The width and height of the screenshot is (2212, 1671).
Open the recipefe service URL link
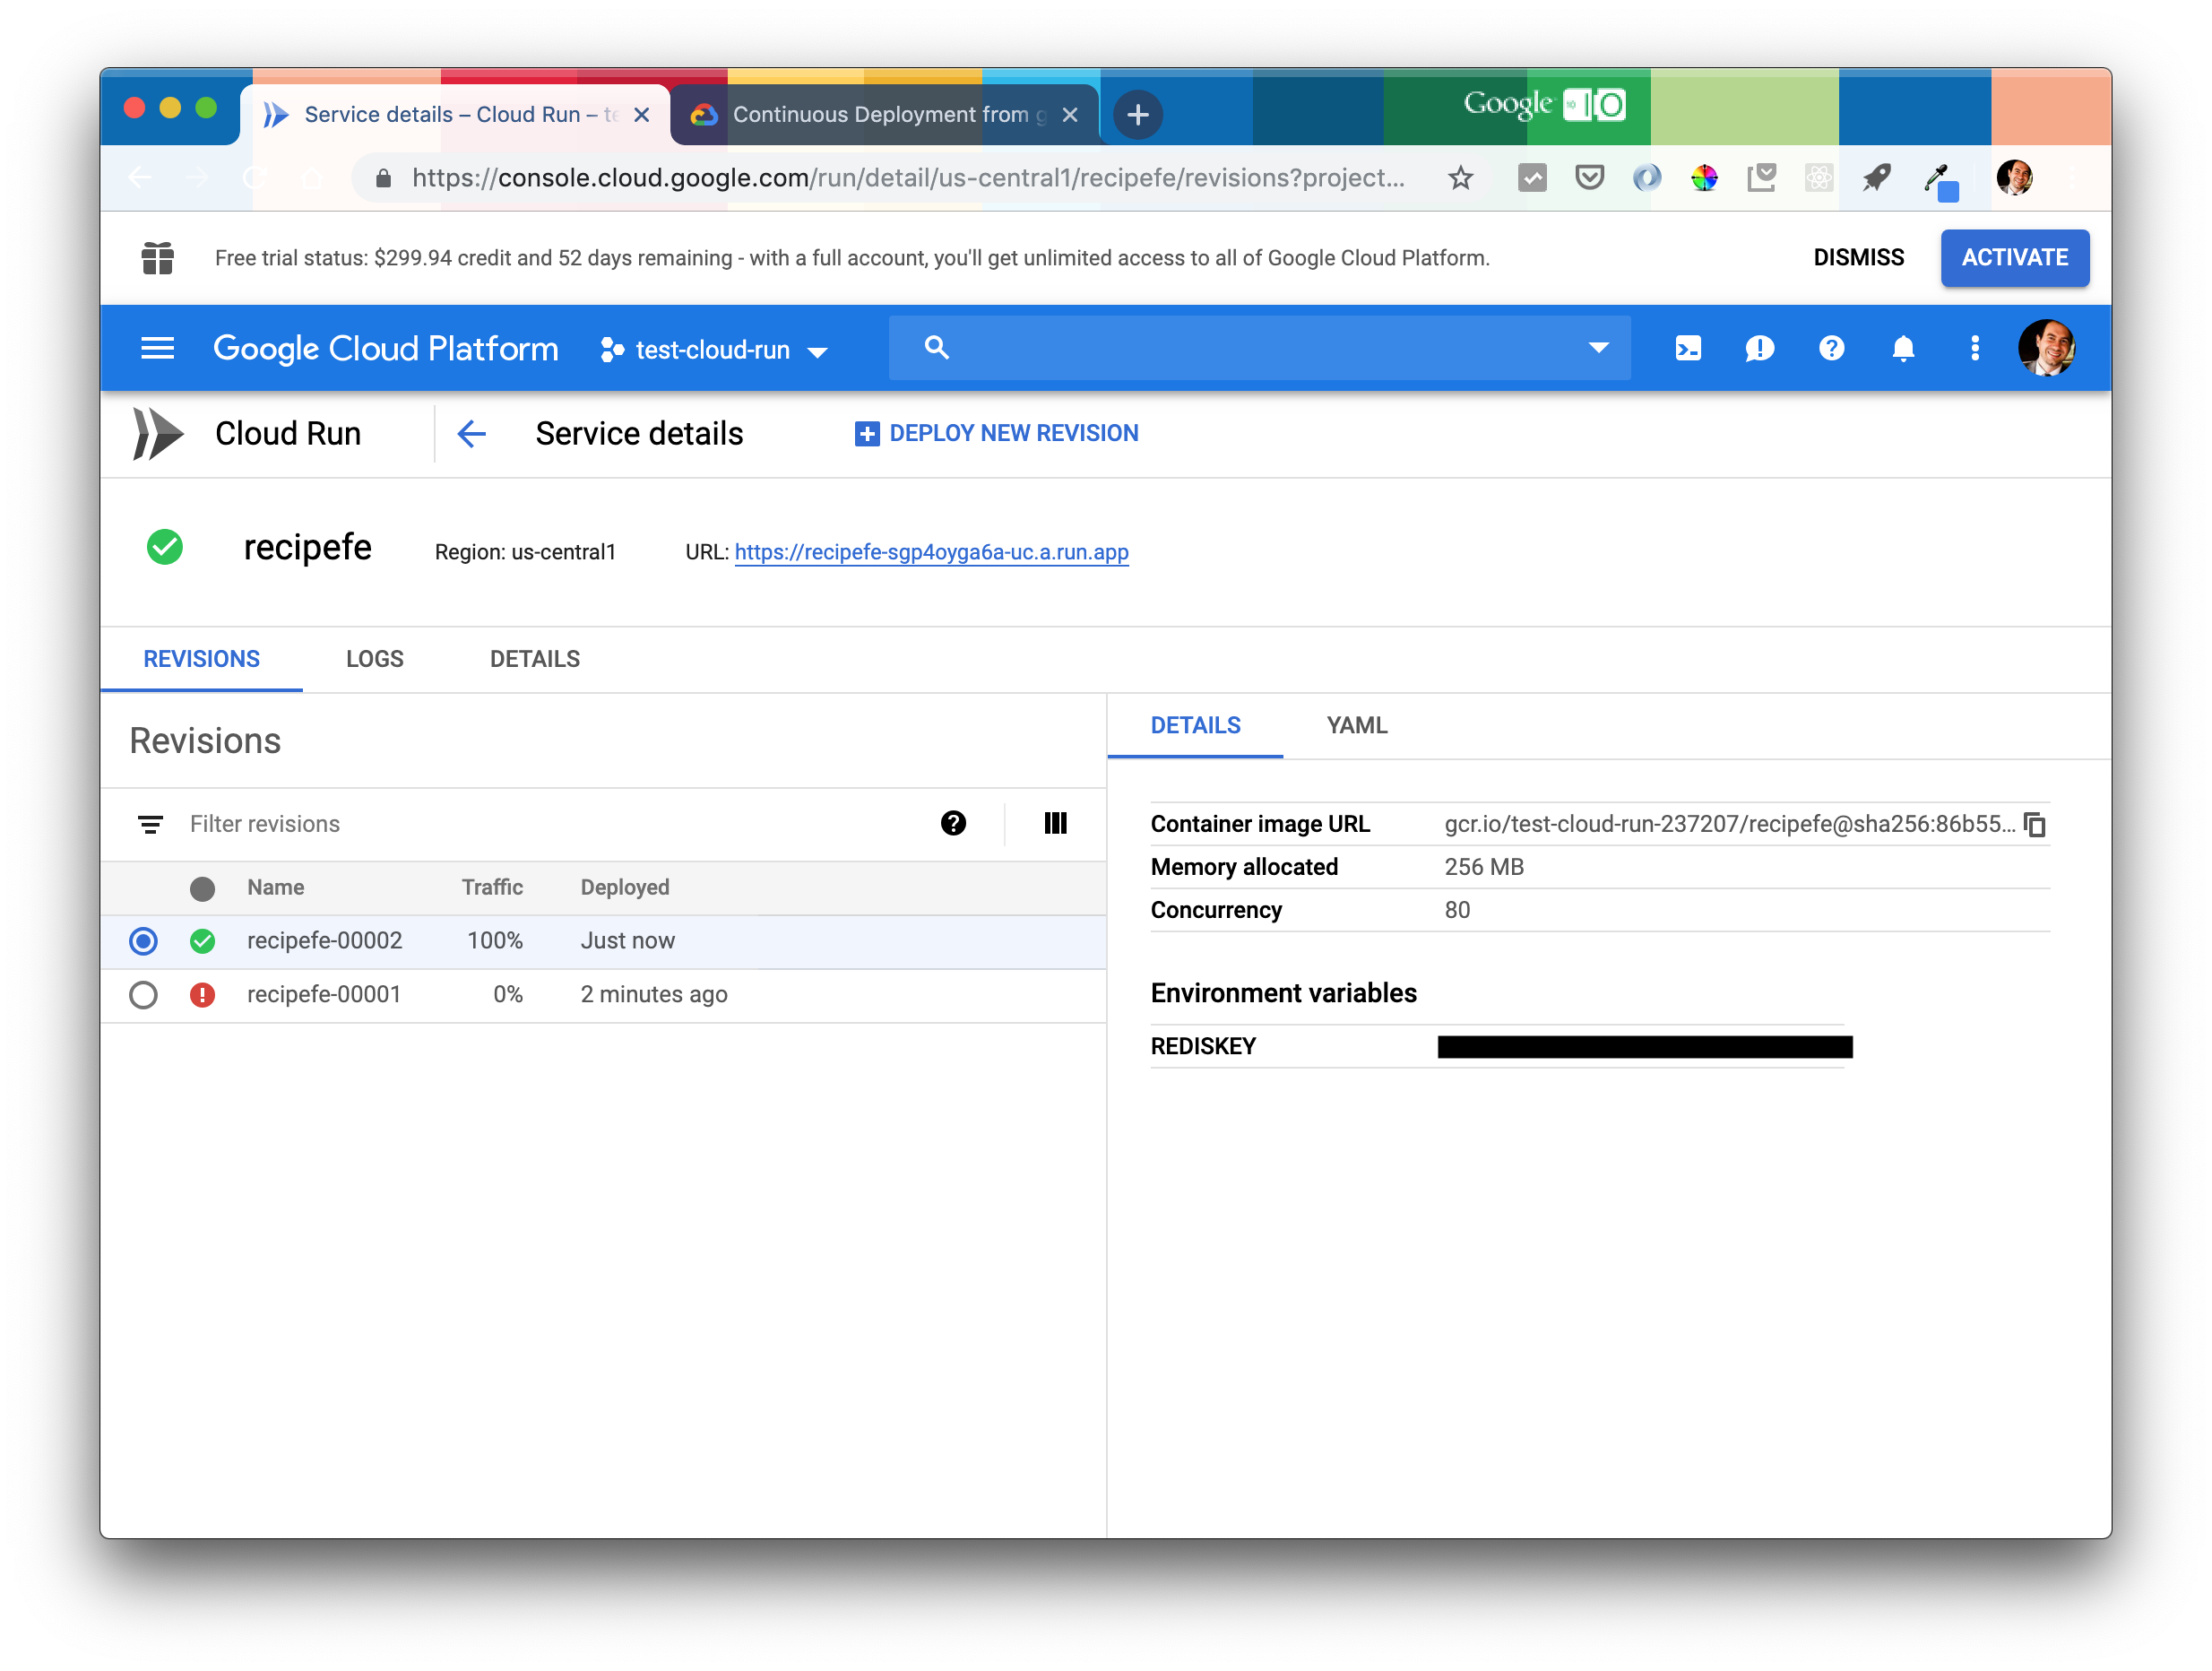931,550
